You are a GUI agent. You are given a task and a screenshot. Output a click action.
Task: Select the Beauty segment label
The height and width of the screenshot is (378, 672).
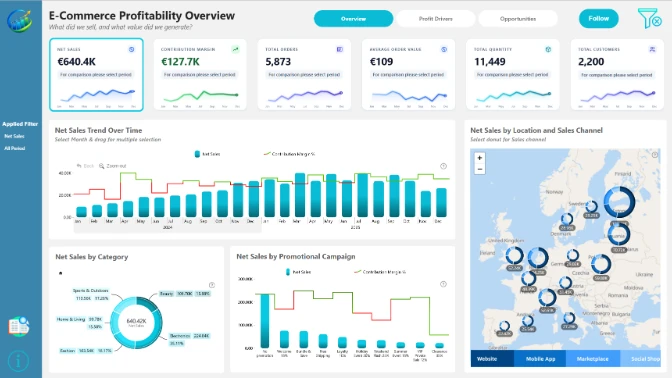tap(166, 294)
